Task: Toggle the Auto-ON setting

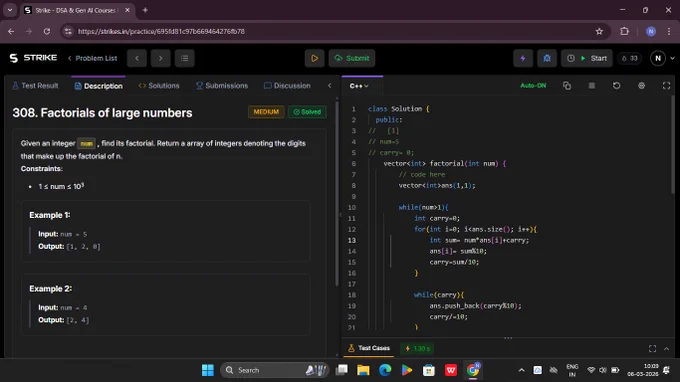Action: point(533,86)
